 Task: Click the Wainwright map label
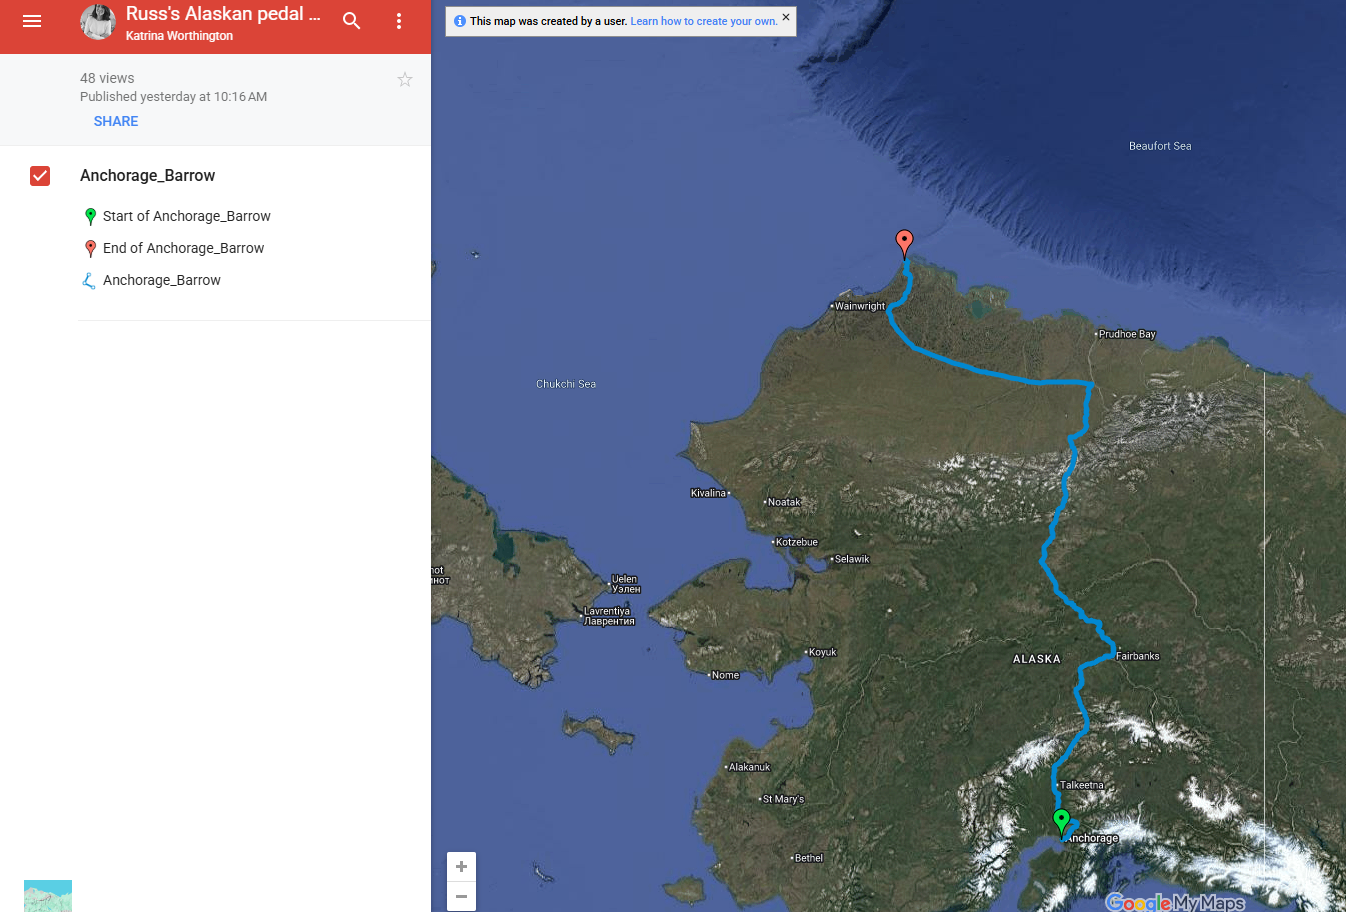[x=859, y=306]
